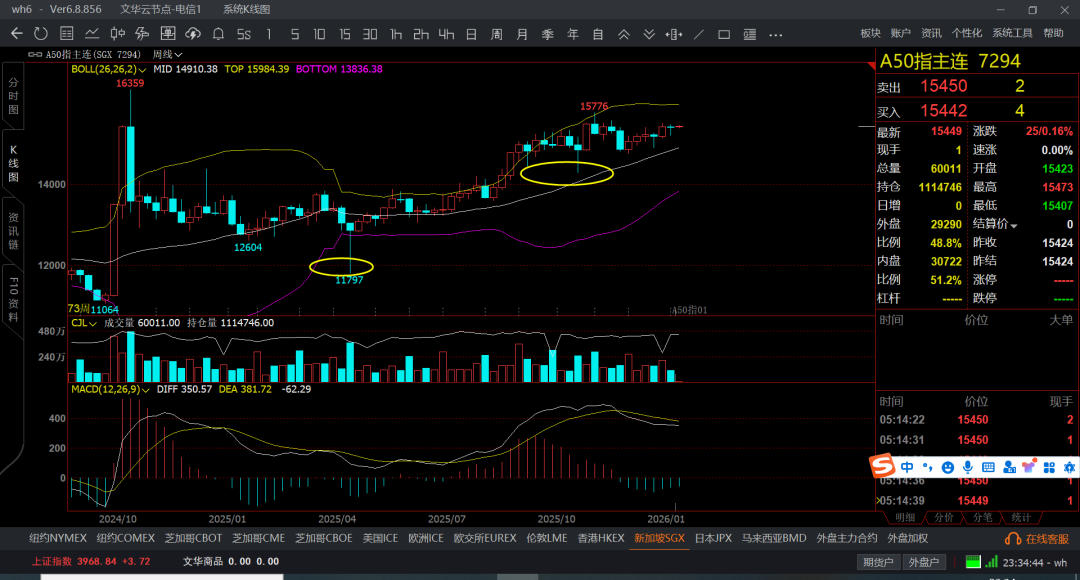Select the 5s period
This screenshot has height=580, width=1080.
[x=244, y=34]
